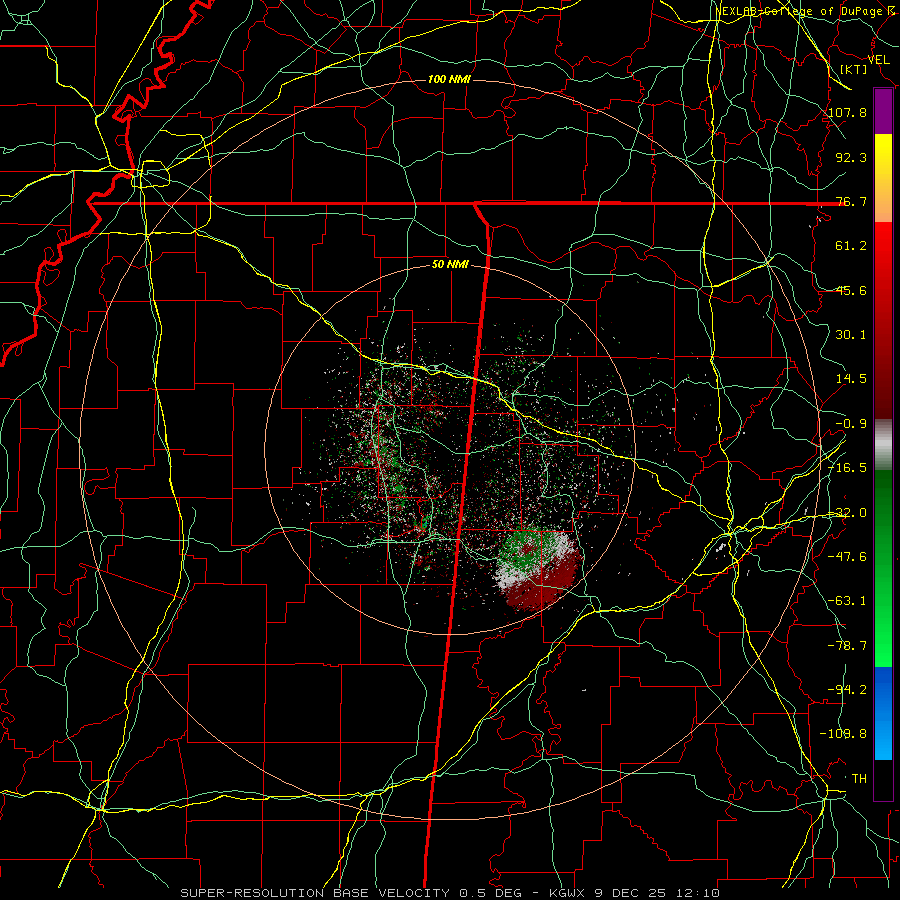Screen dimensions: 900x900
Task: Click the -78.7 velocity scale value
Action: pyautogui.click(x=848, y=646)
